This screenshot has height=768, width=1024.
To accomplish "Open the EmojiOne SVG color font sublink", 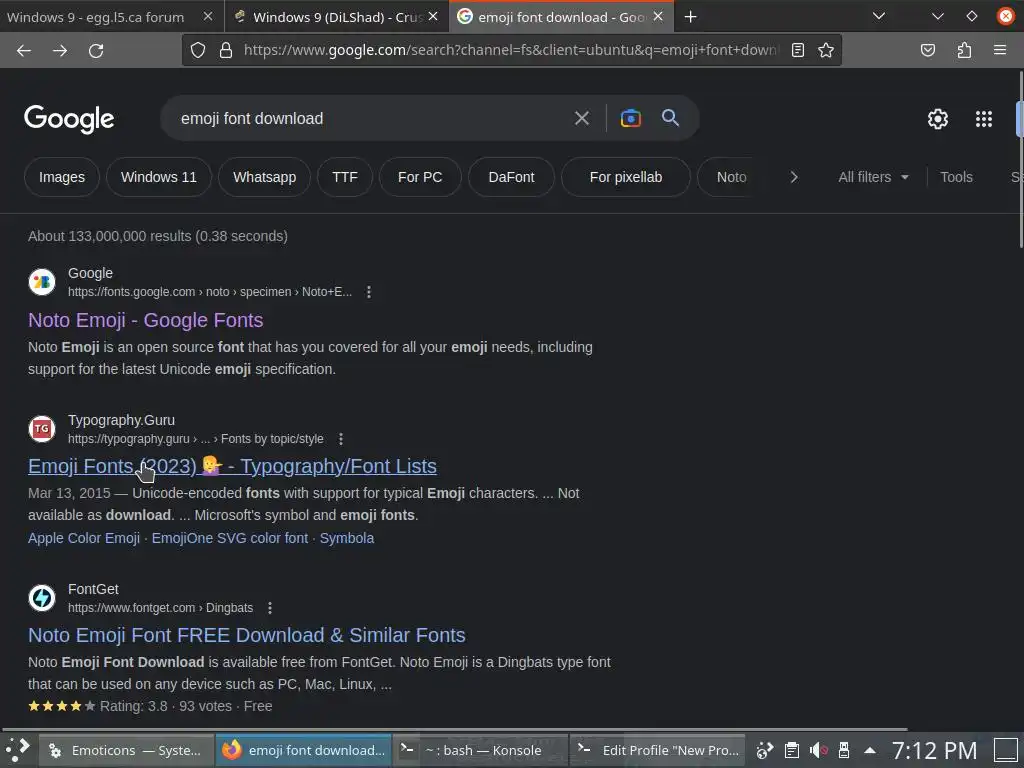I will (230, 538).
